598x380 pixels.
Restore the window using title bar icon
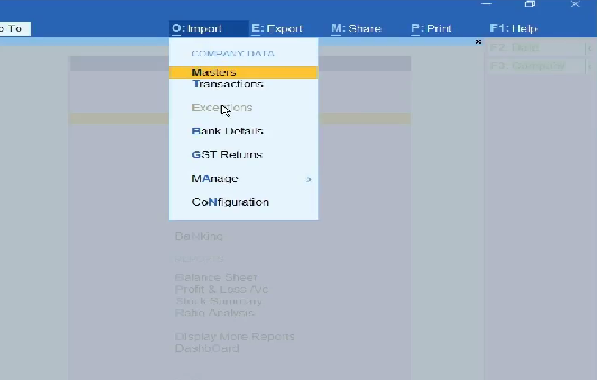(530, 4)
